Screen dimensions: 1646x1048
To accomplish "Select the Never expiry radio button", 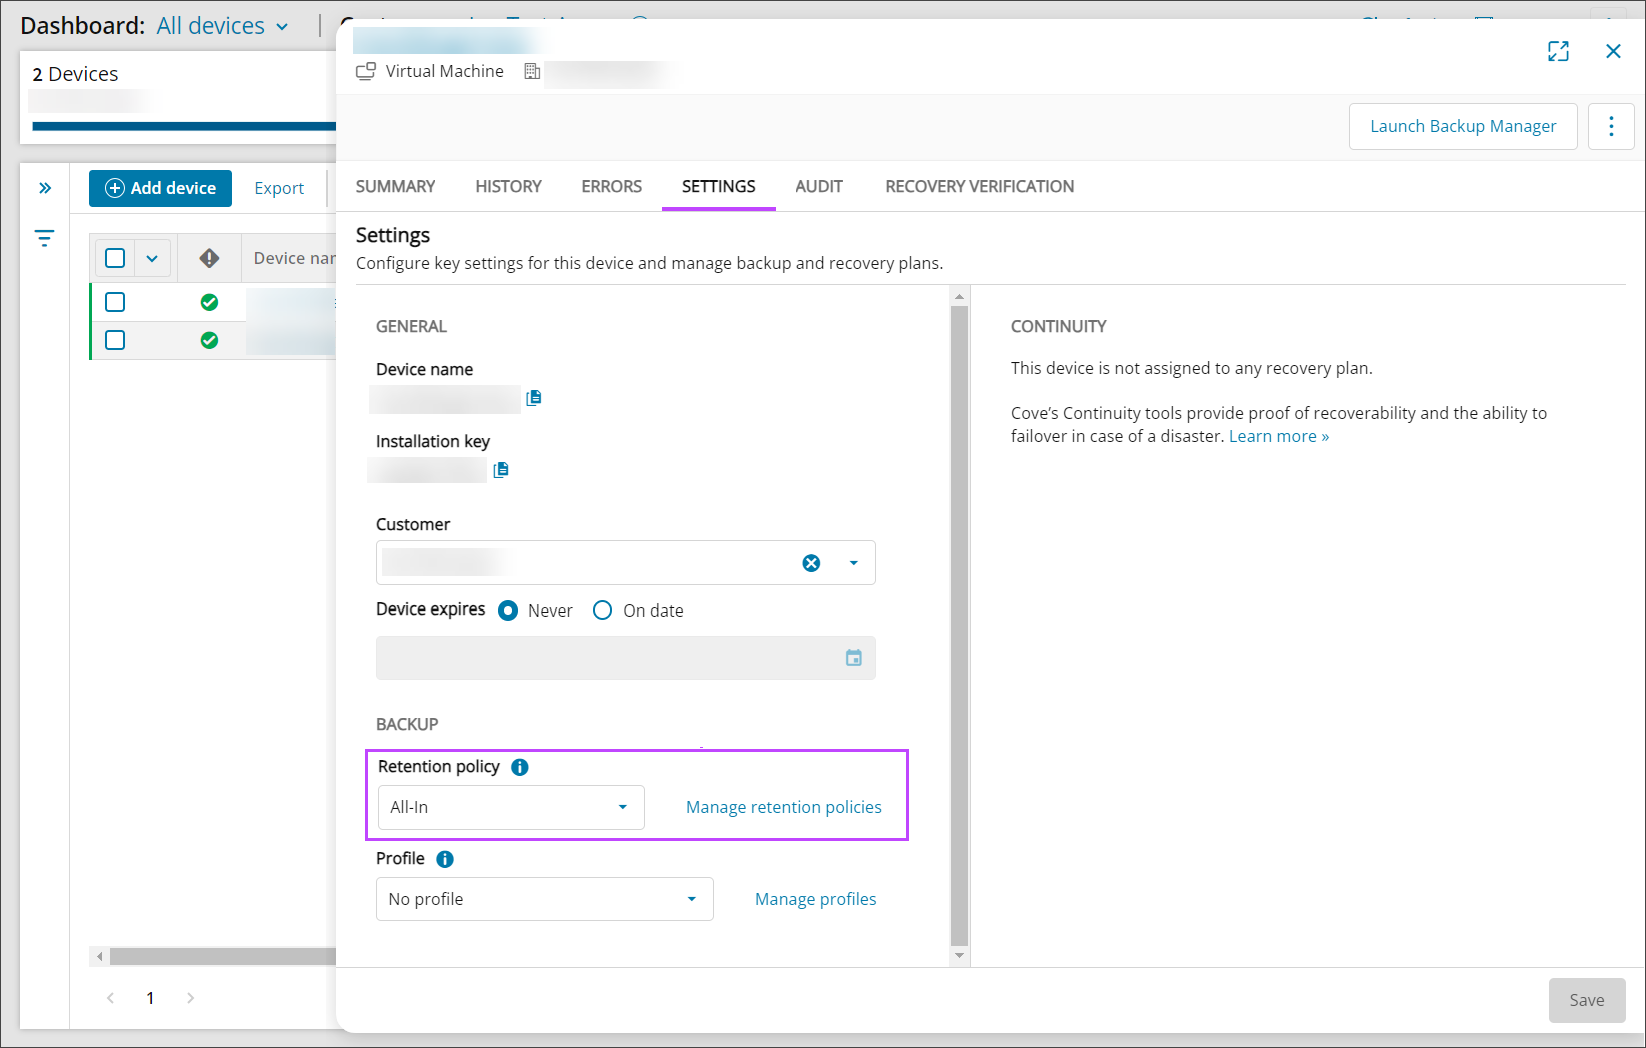I will [x=508, y=611].
